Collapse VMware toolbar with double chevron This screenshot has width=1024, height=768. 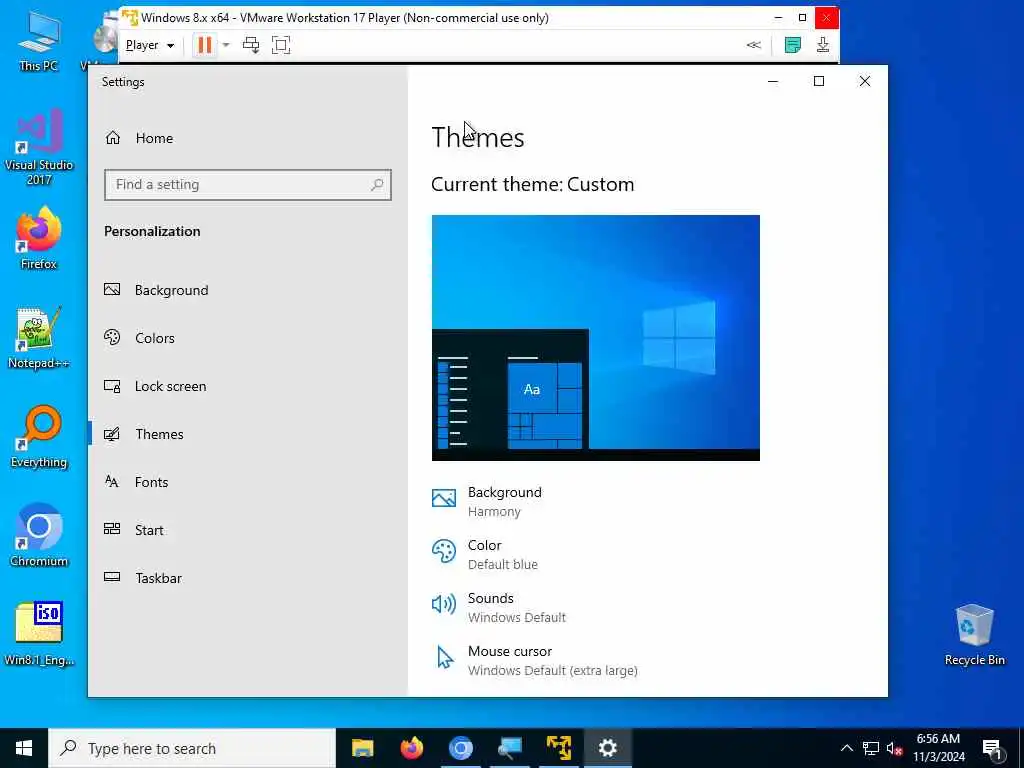coord(754,45)
